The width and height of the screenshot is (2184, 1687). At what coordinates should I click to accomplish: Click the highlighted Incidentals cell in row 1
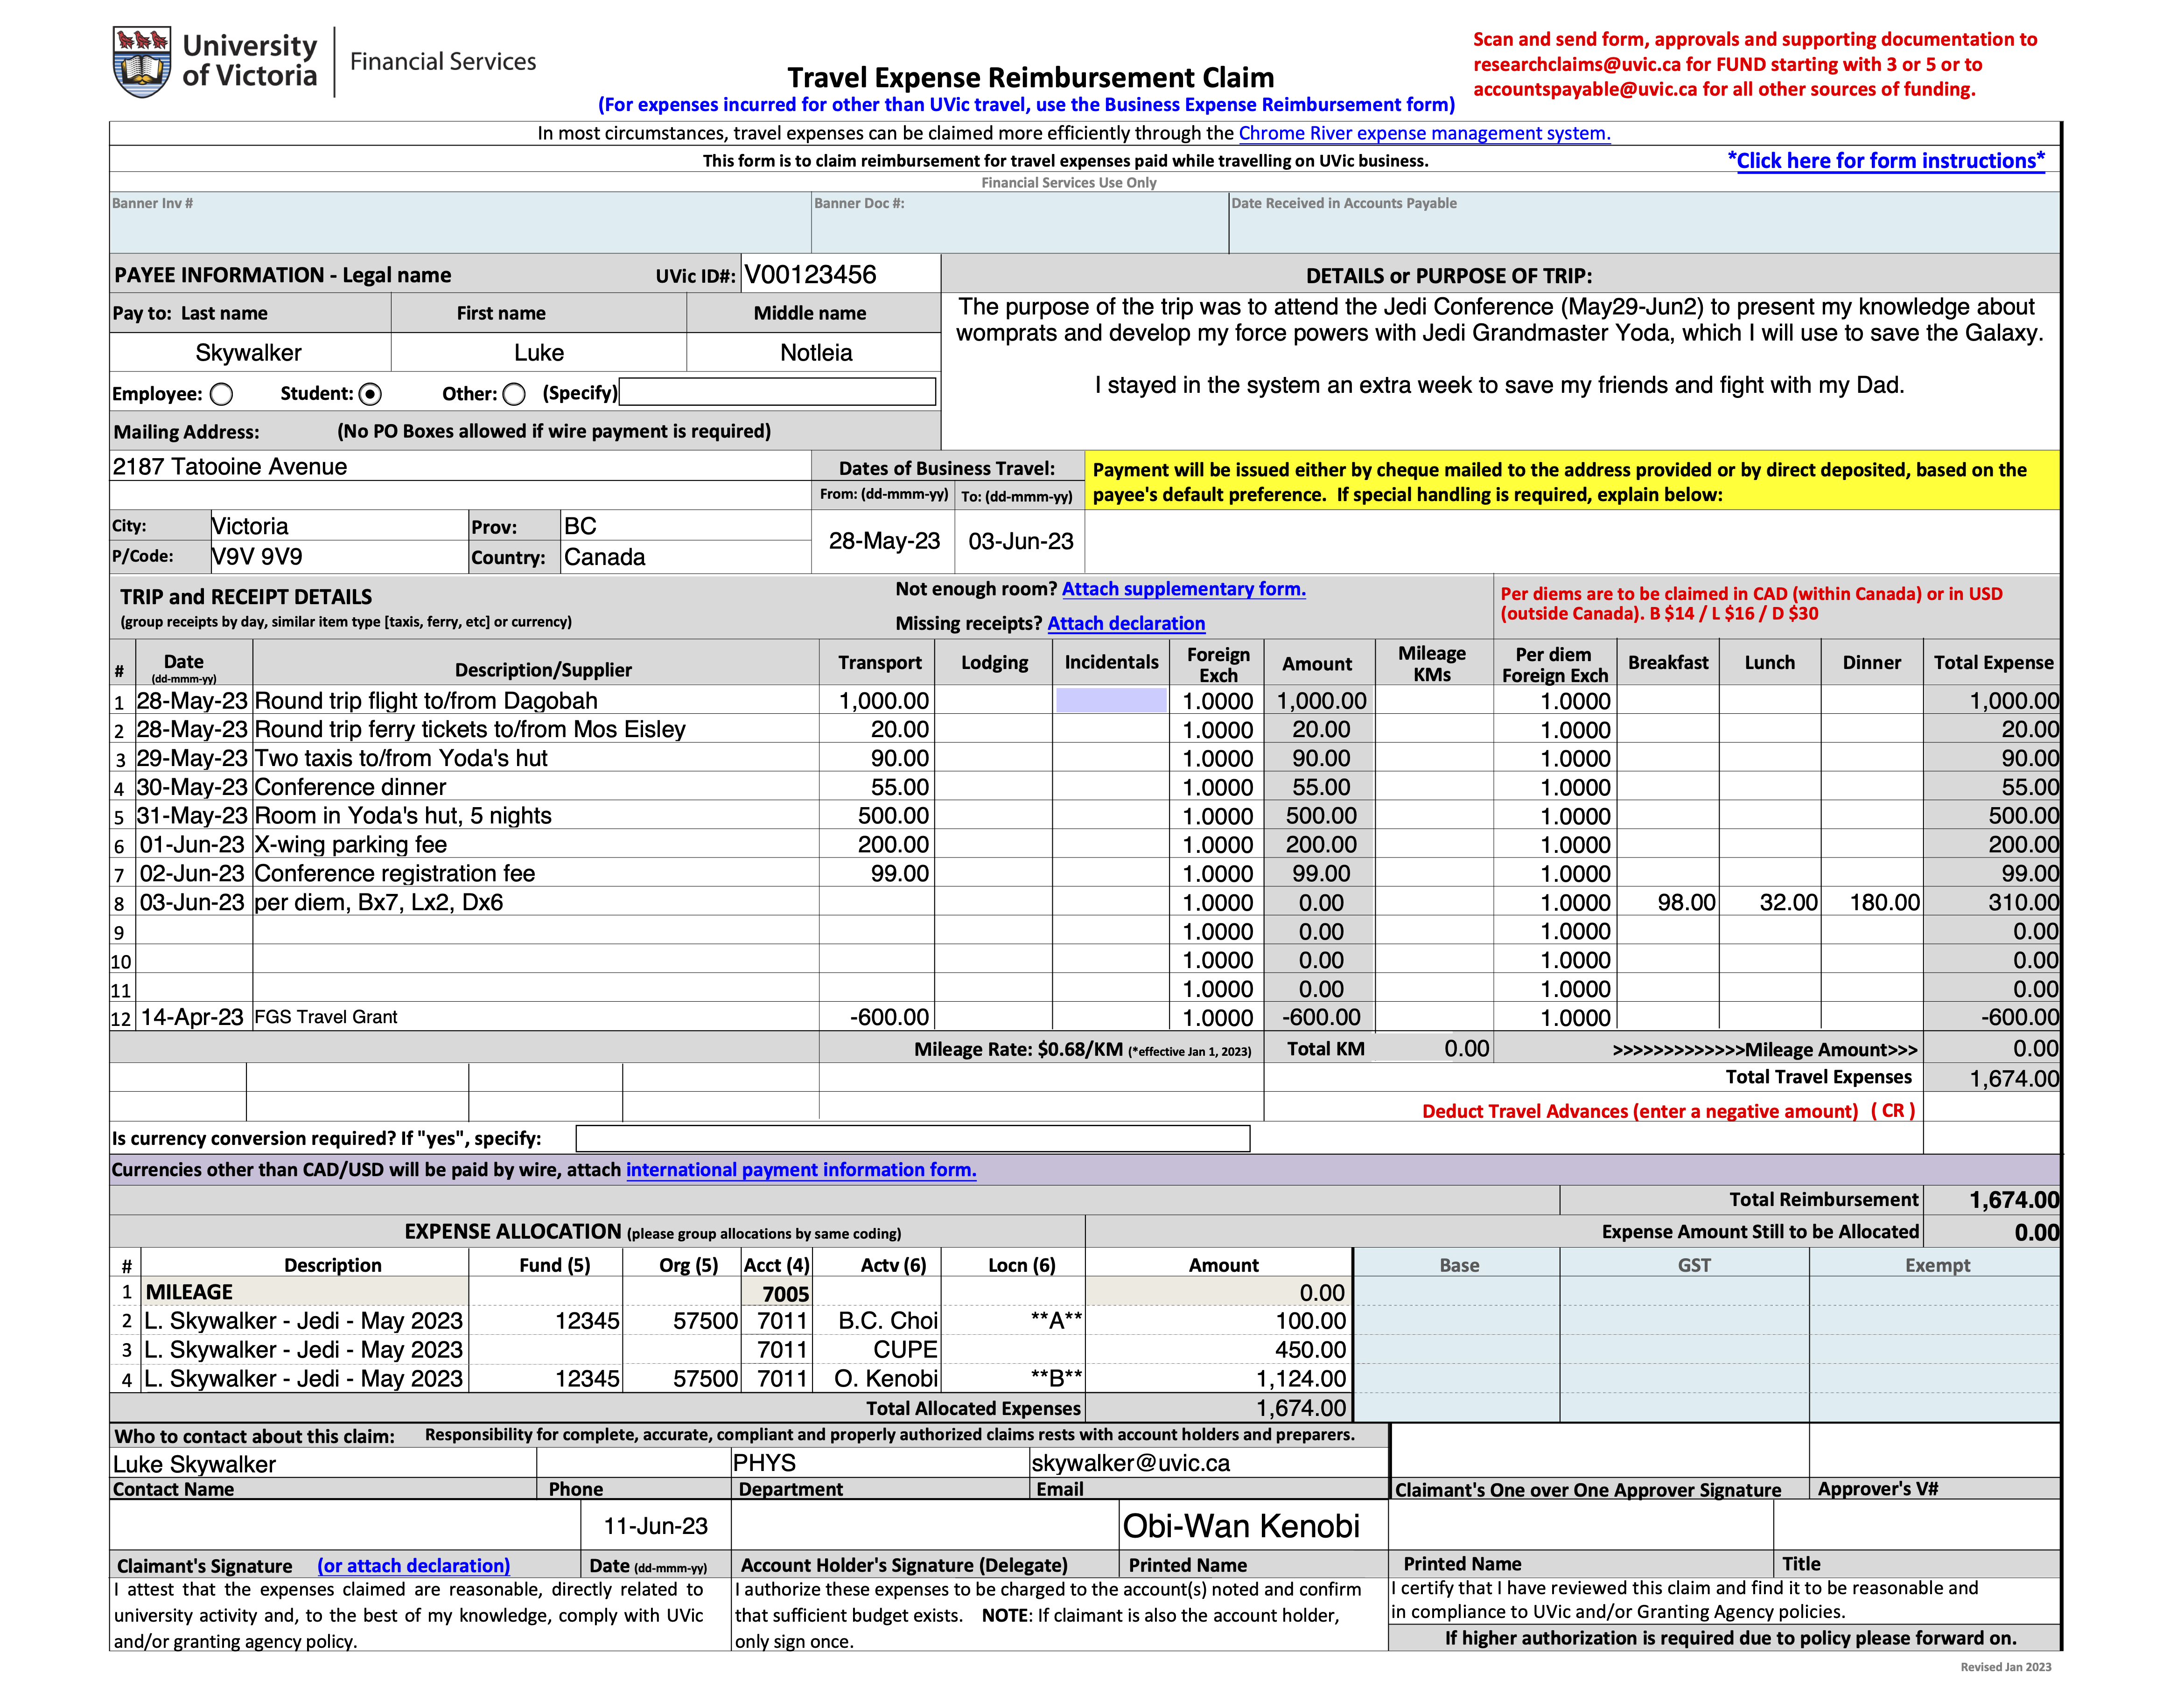coord(1111,700)
